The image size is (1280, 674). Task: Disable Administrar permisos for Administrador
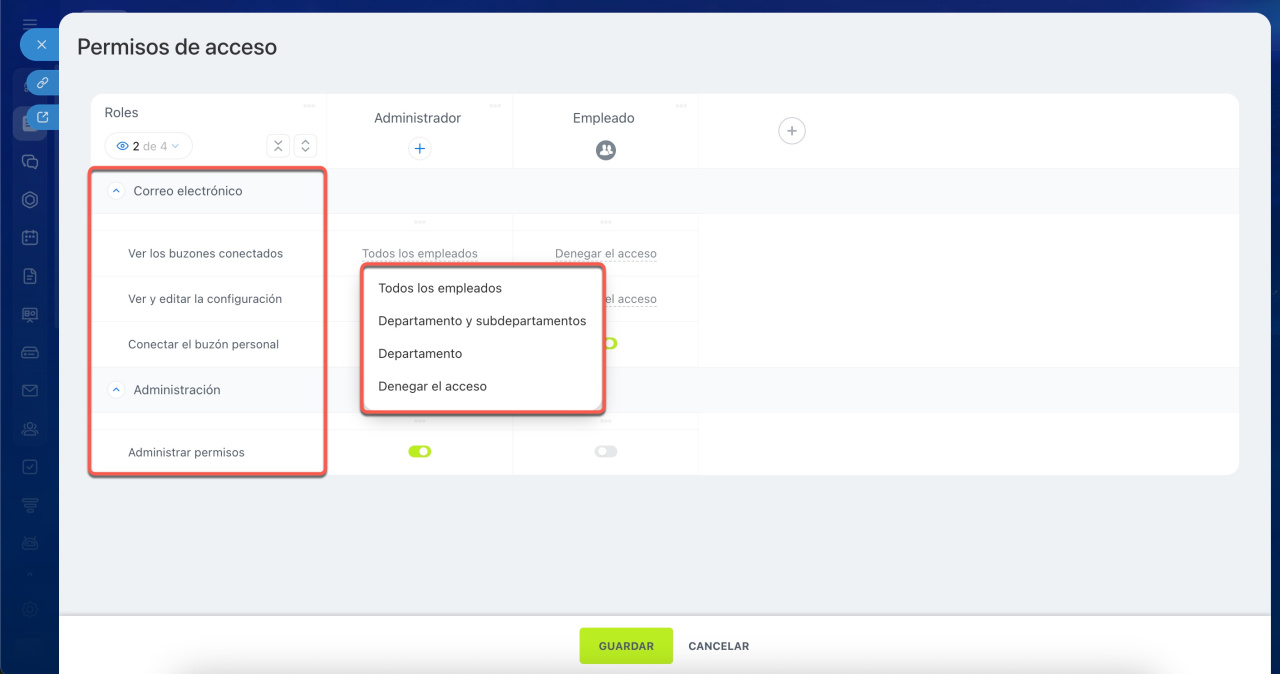420,452
